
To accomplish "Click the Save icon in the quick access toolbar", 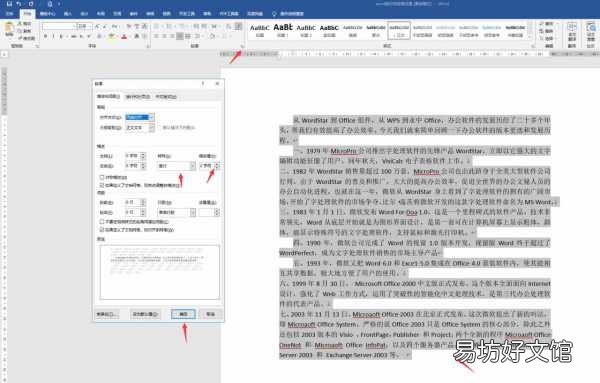I will pos(9,4).
